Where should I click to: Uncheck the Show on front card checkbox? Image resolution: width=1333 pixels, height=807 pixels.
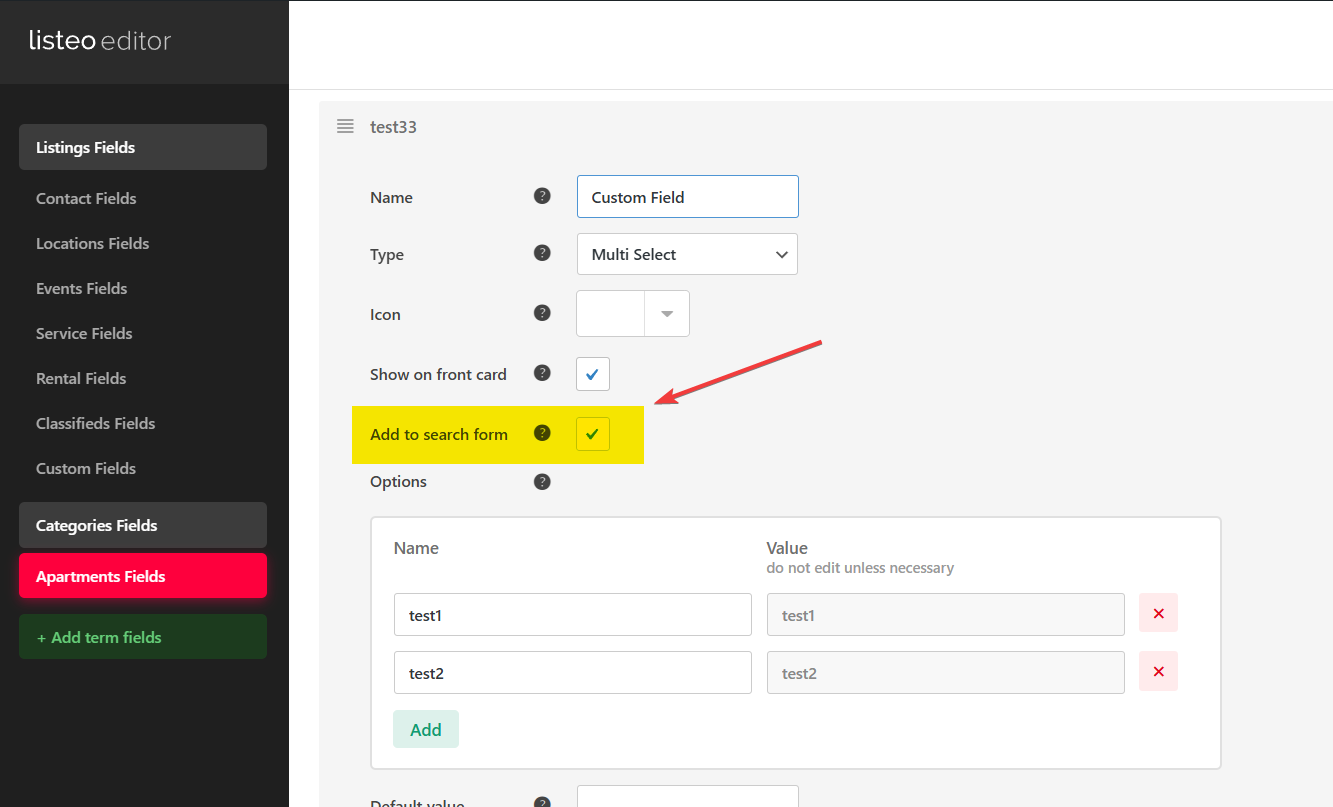coord(592,374)
